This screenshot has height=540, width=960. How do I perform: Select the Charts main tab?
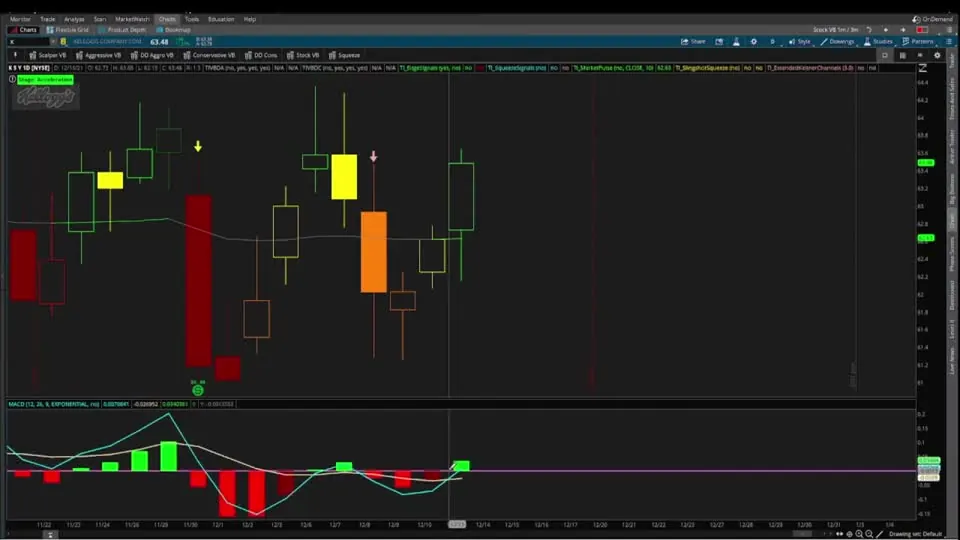pyautogui.click(x=167, y=19)
